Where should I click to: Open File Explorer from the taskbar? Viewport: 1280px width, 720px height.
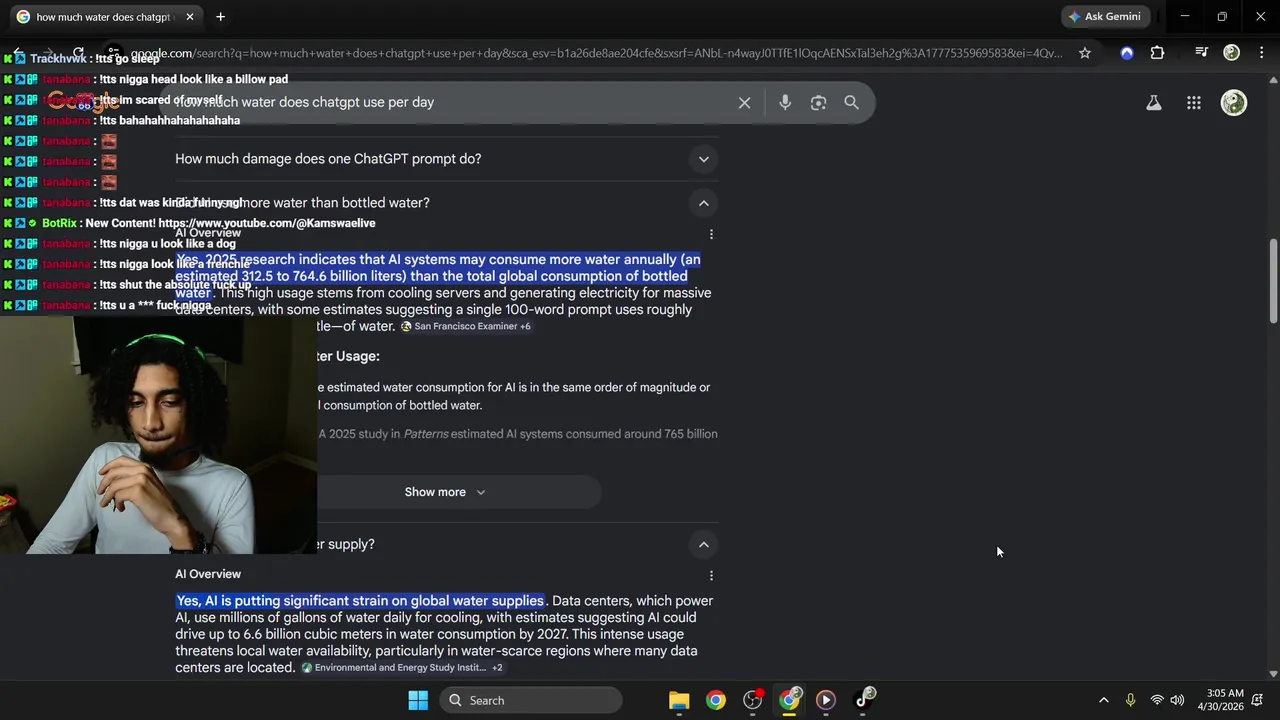pos(679,700)
